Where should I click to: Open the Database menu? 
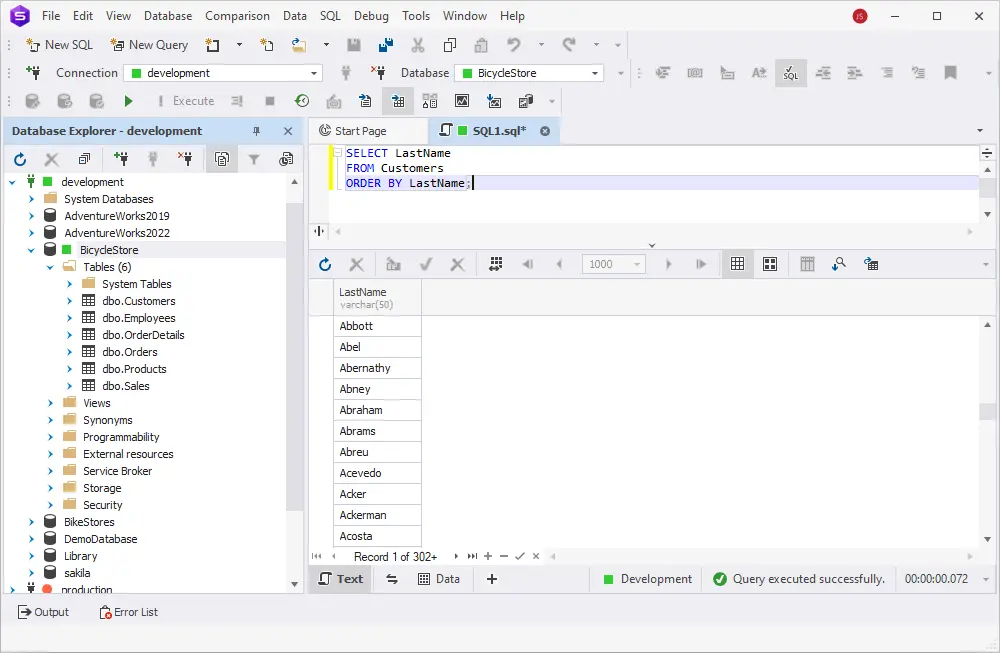tap(167, 16)
